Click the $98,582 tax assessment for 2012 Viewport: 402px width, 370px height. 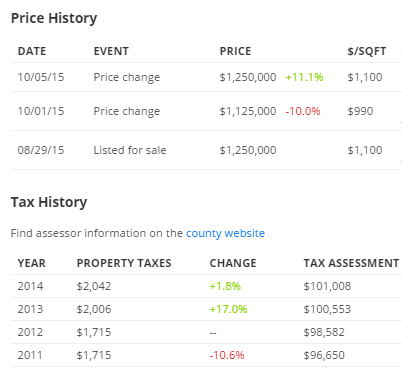tap(324, 332)
